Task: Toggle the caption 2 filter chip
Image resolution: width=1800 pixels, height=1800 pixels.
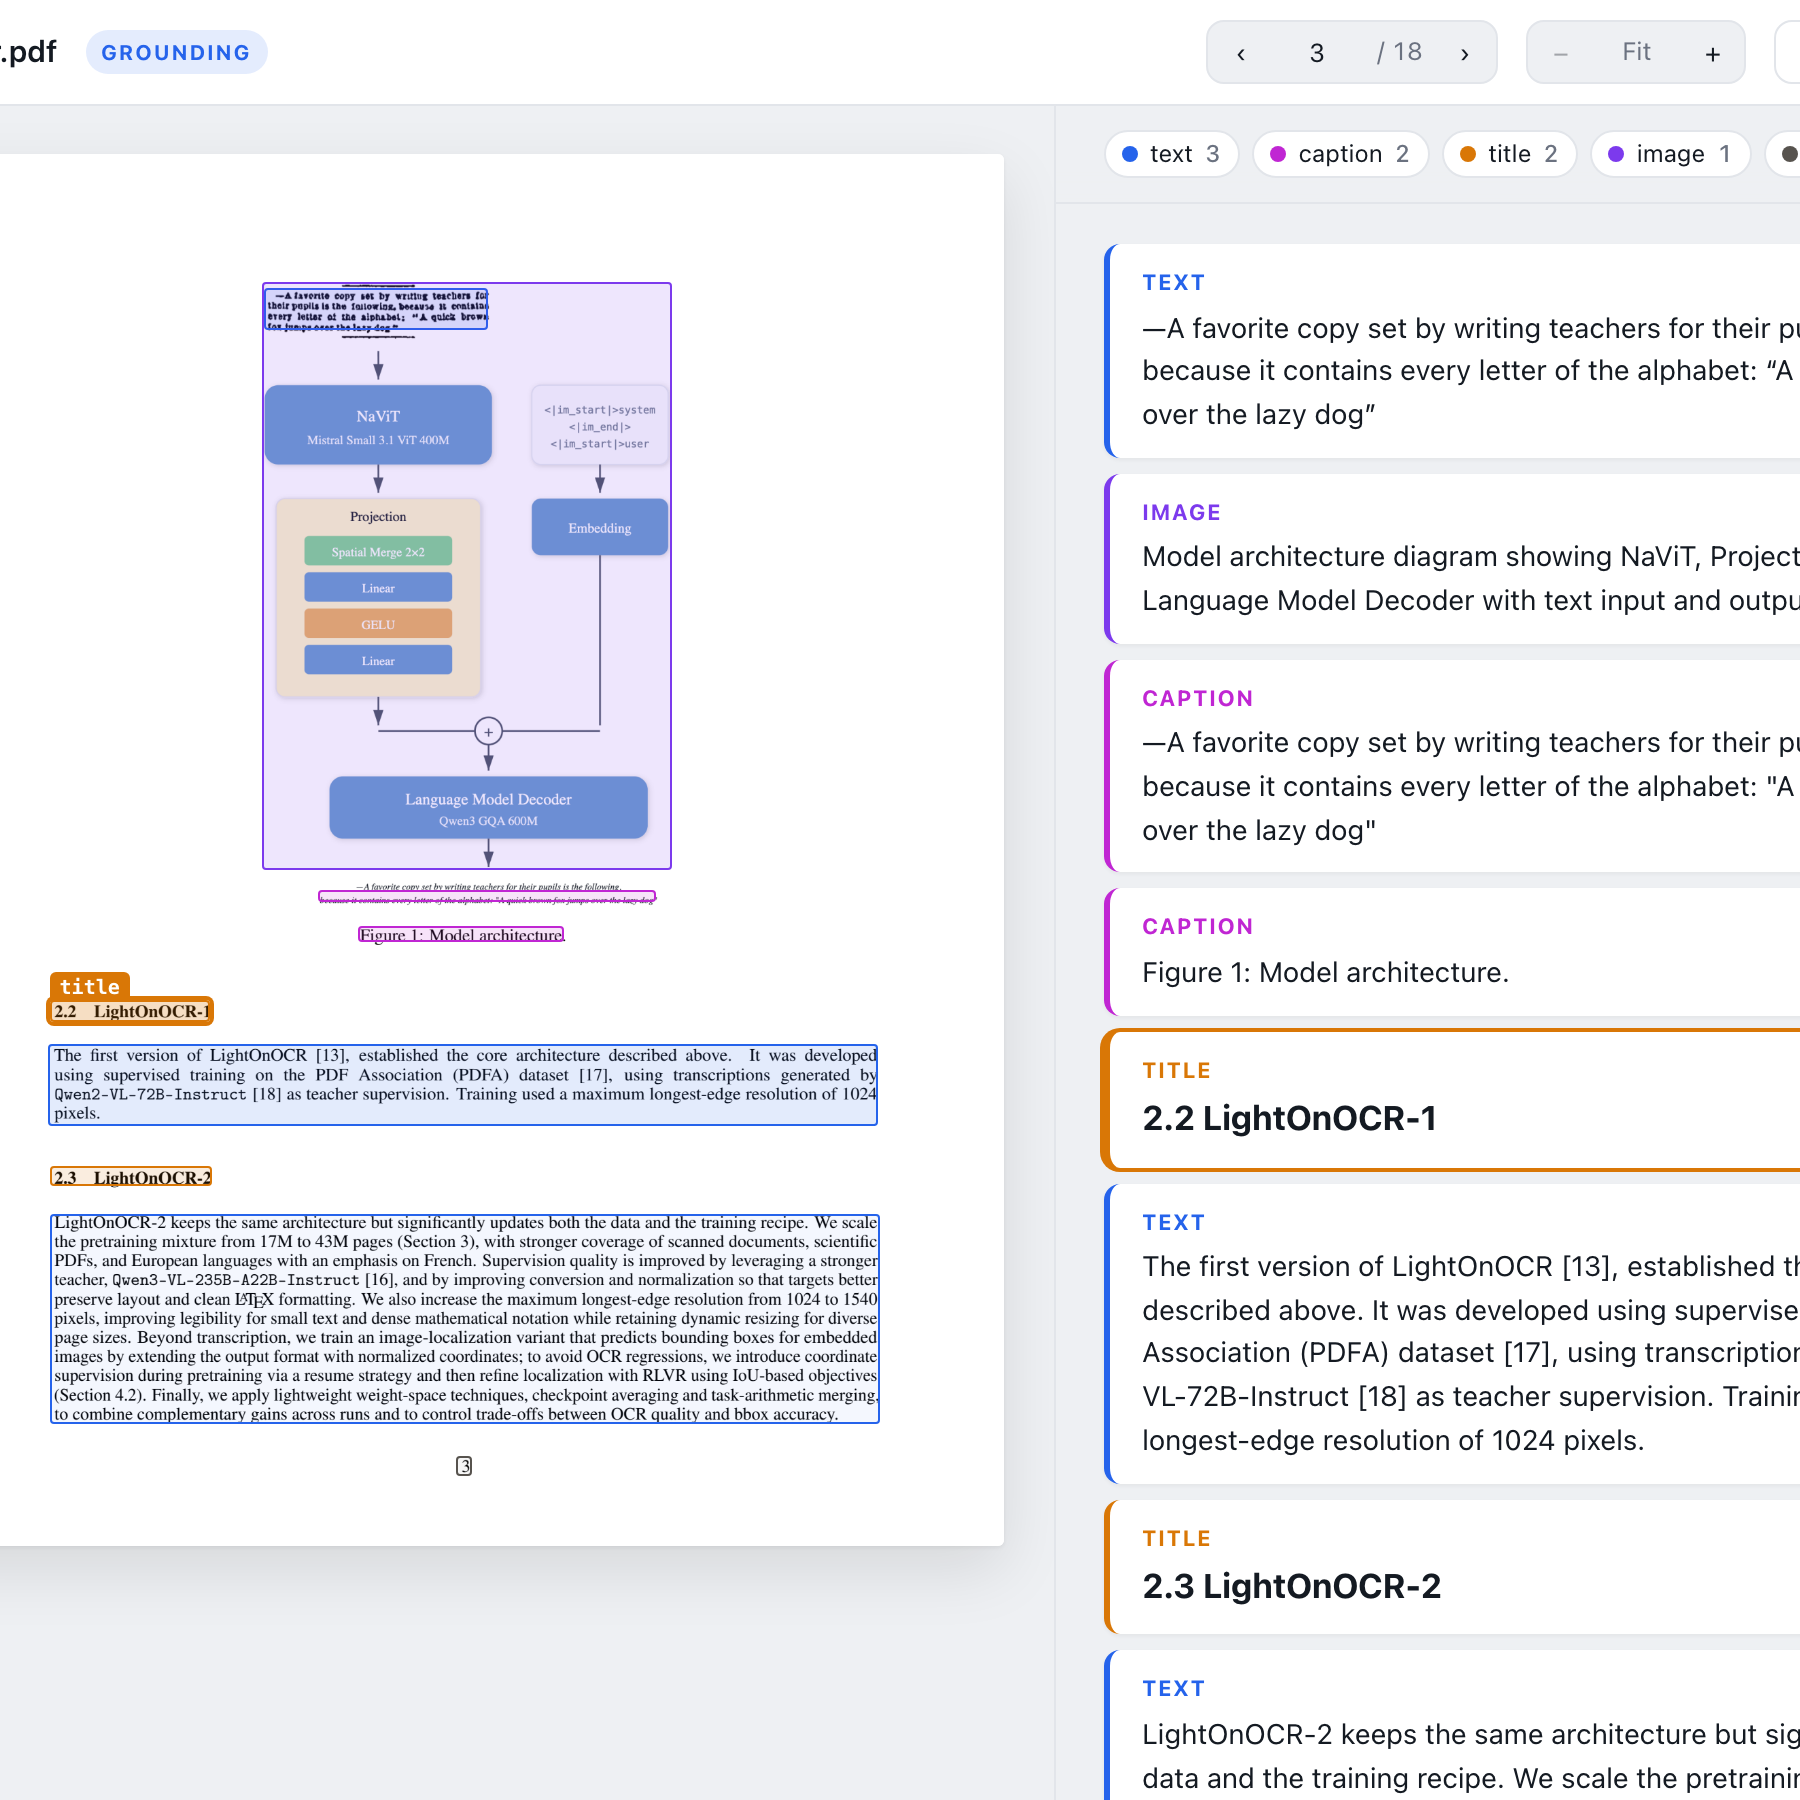Action: 1341,154
